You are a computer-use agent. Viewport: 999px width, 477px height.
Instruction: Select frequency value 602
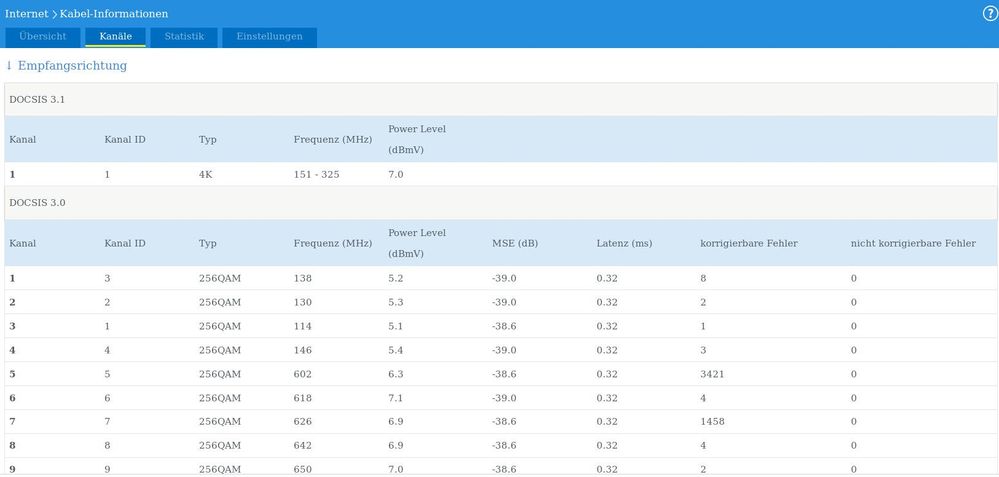pos(303,374)
